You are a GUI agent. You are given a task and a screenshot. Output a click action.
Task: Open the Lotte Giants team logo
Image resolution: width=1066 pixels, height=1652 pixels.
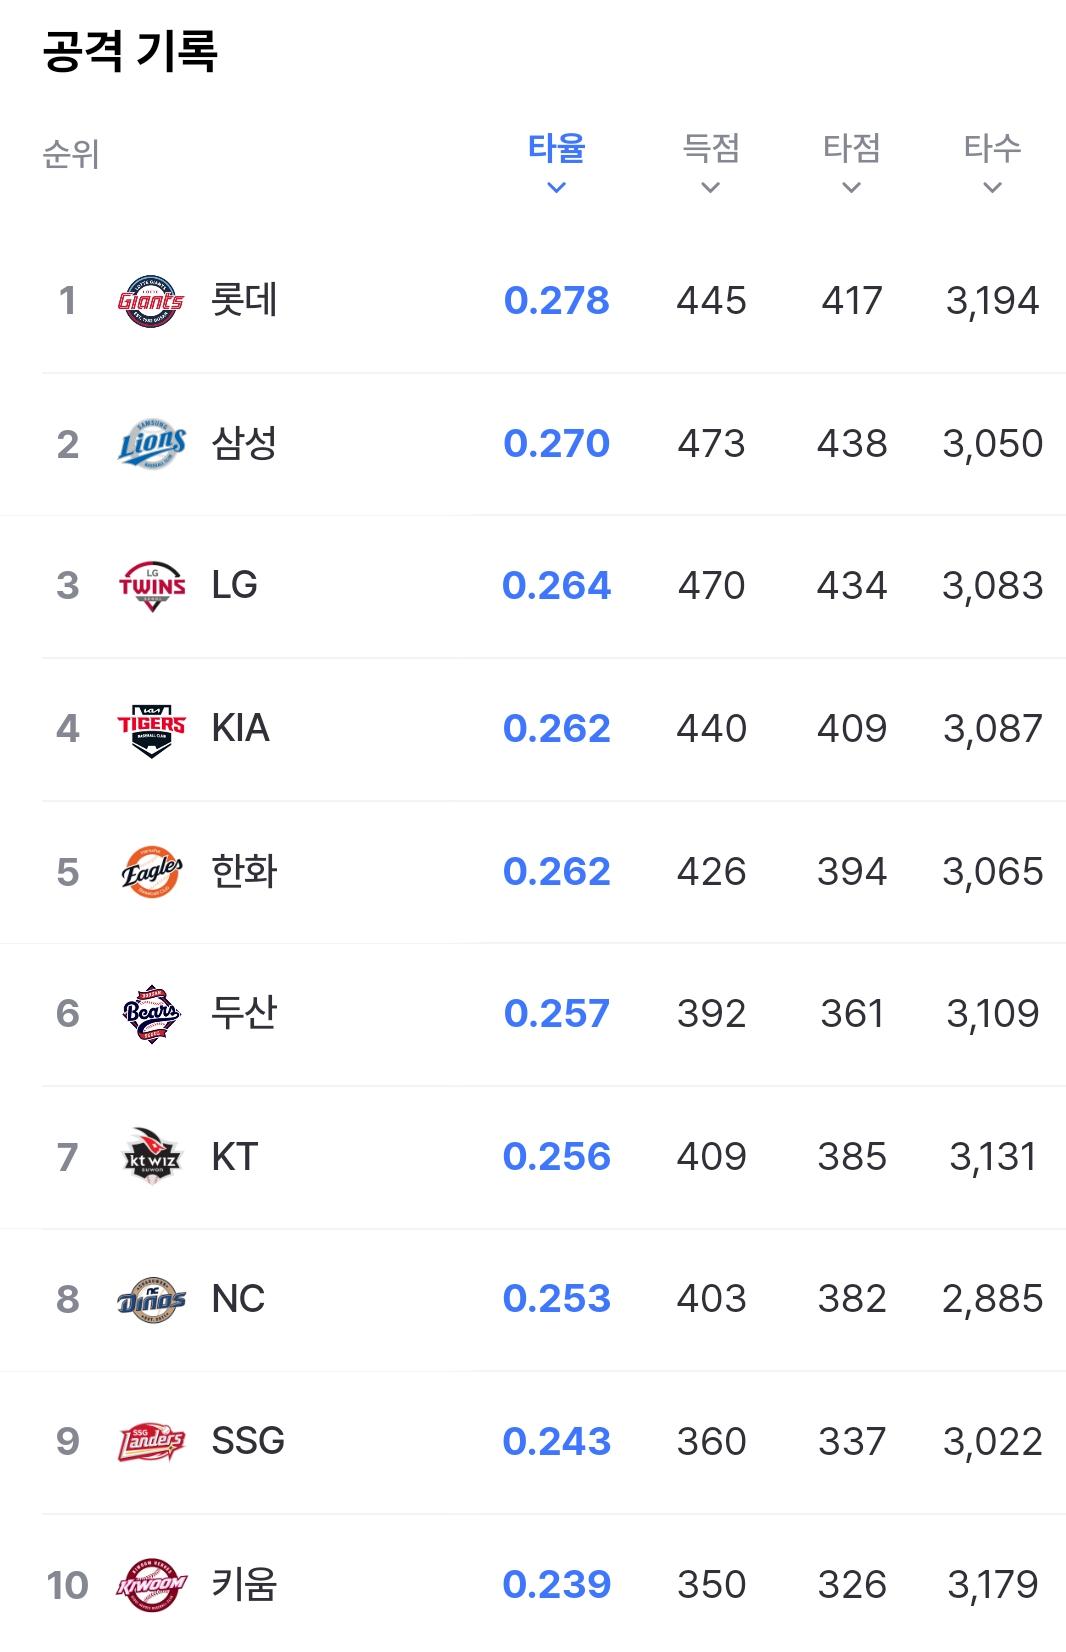(x=151, y=301)
